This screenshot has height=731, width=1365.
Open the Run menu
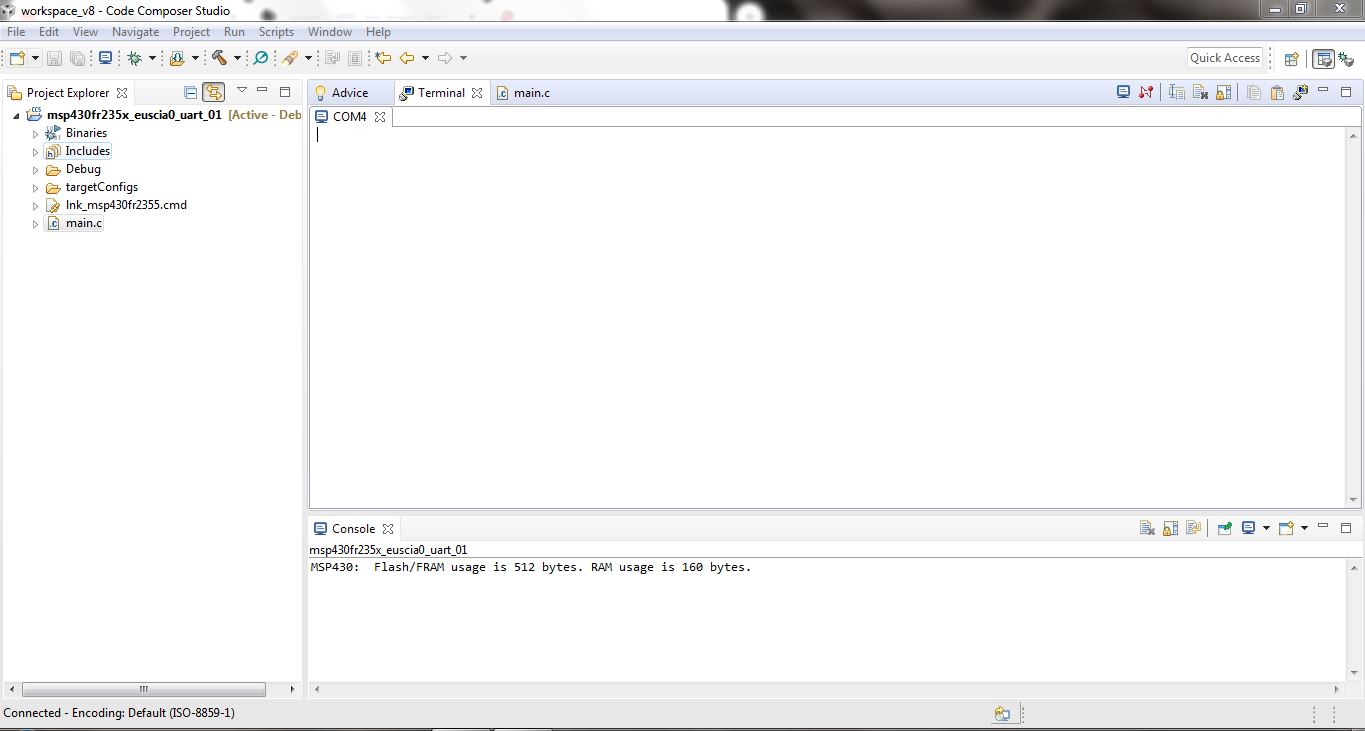coord(234,32)
